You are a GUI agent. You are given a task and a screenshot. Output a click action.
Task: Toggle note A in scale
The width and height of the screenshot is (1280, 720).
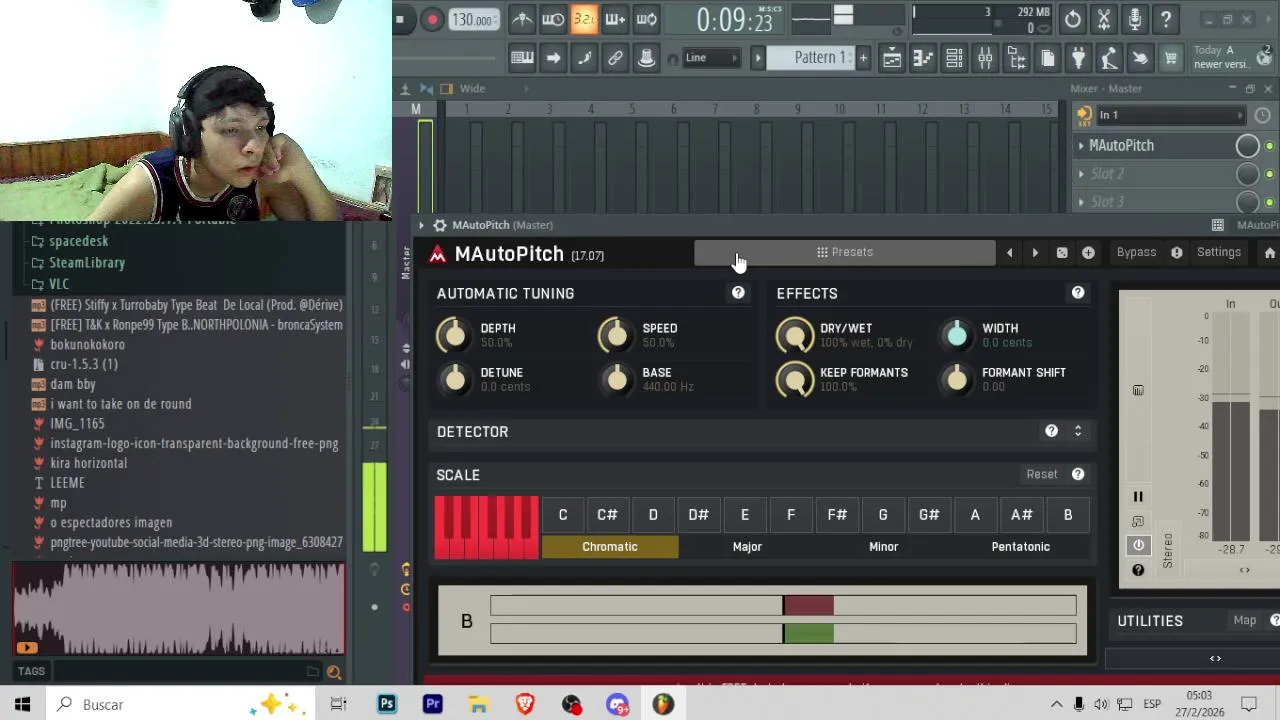pos(975,515)
